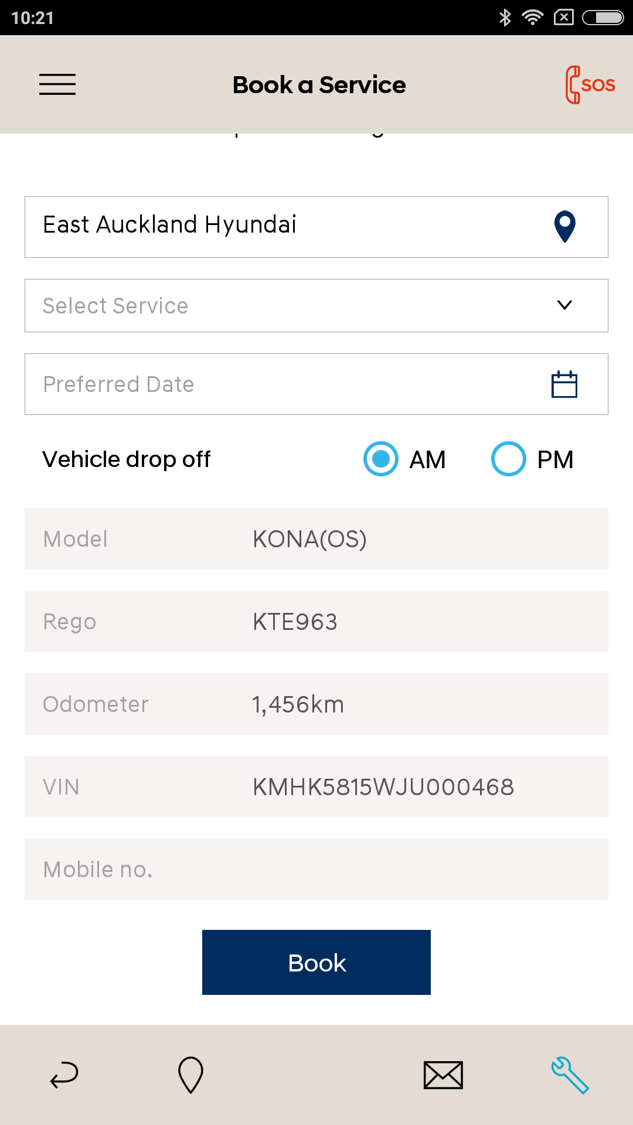Open the hamburger navigation menu
Image resolution: width=633 pixels, height=1125 pixels.
(57, 84)
